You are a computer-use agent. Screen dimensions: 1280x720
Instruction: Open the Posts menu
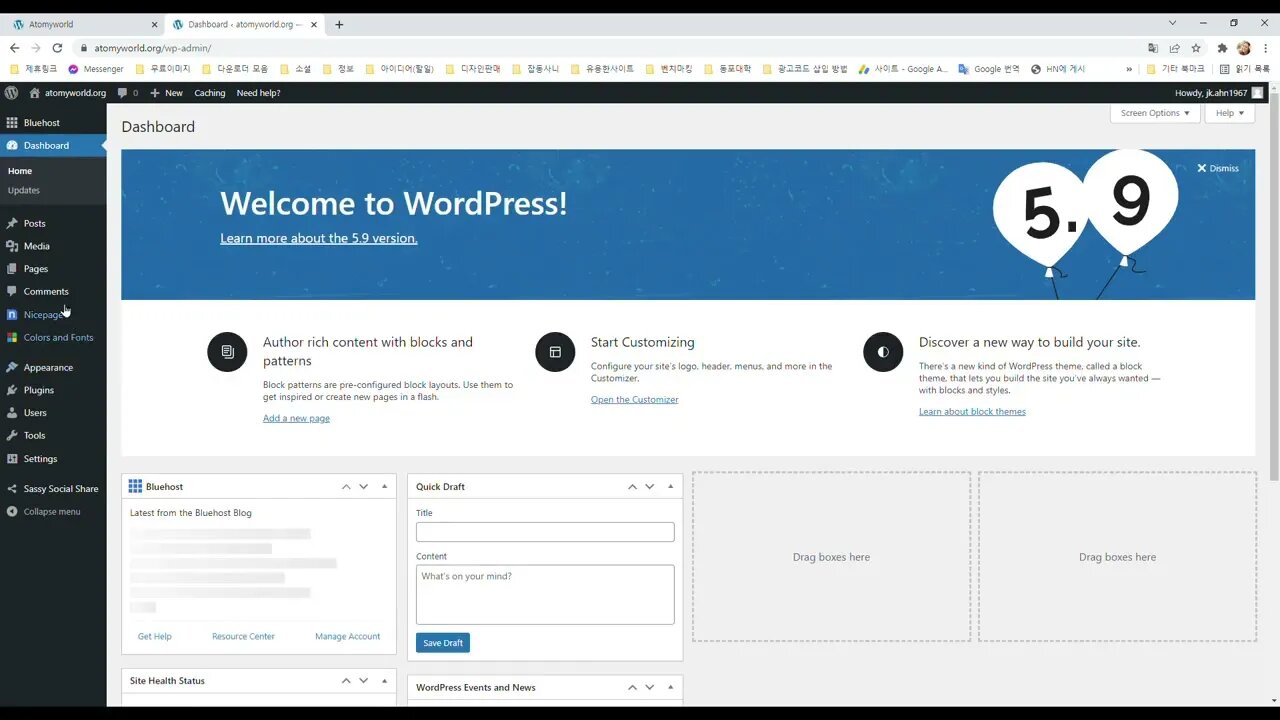[x=53, y=223]
